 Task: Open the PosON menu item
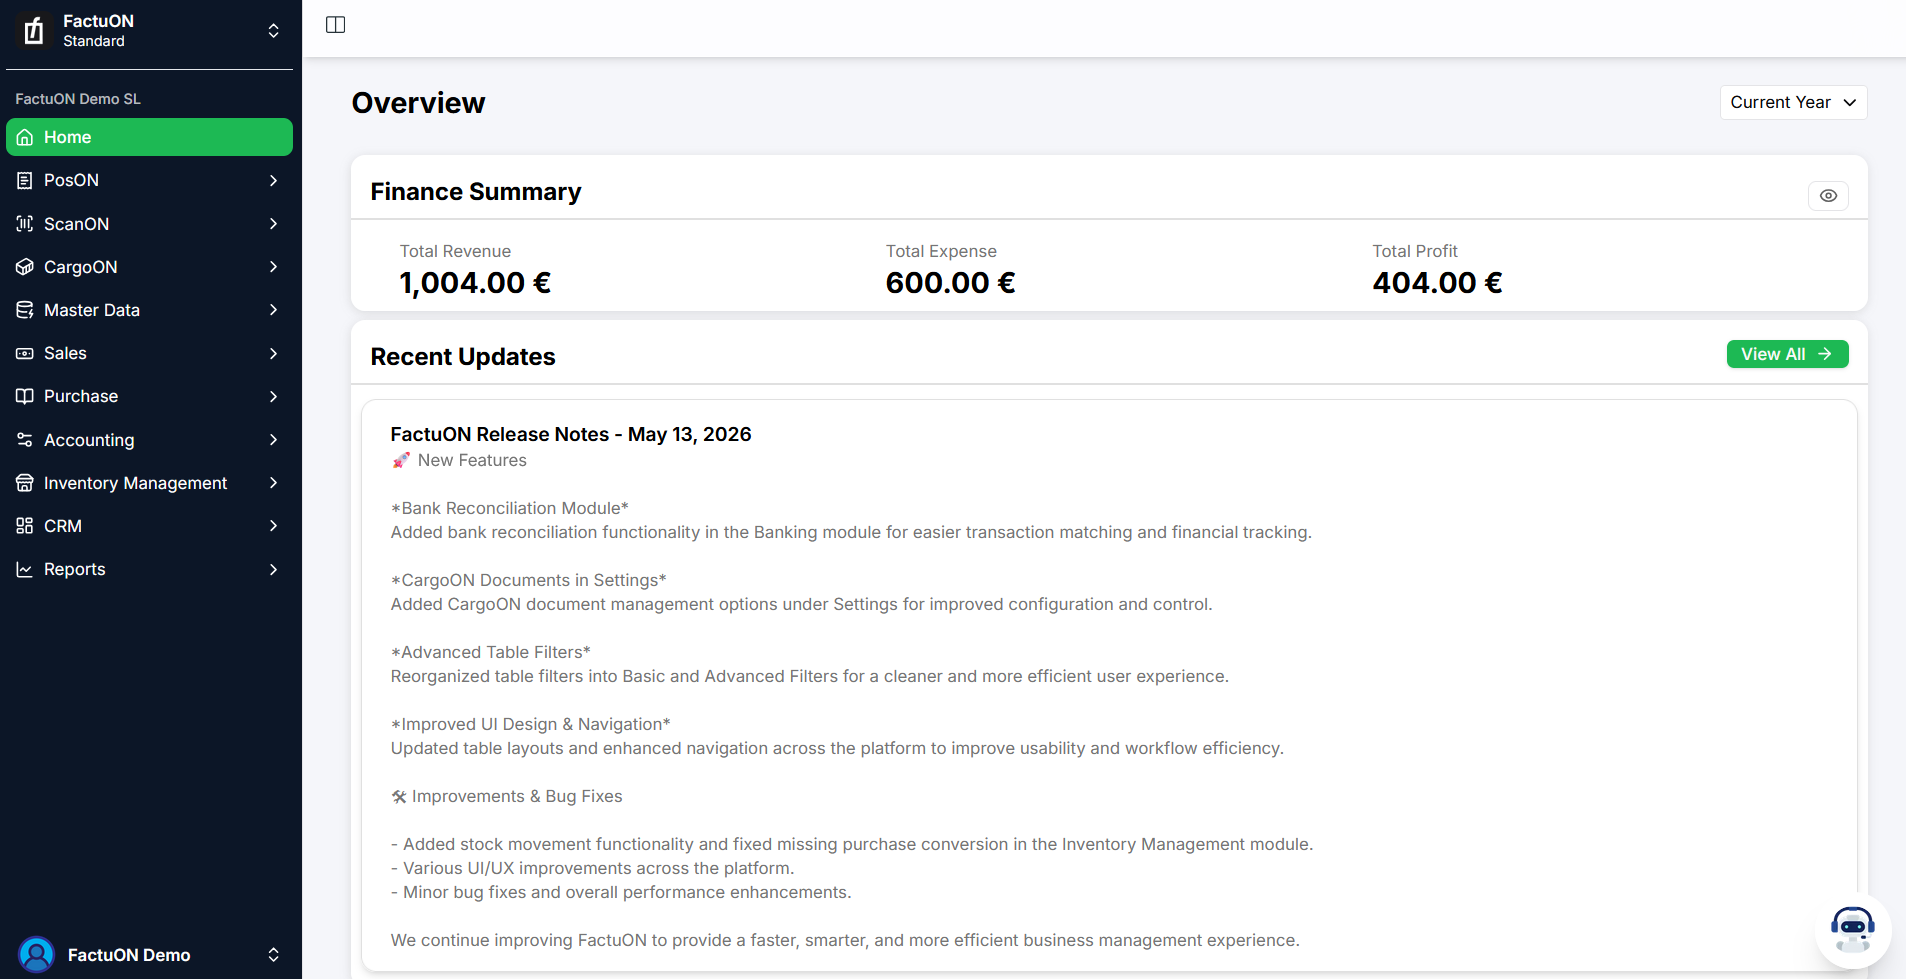[149, 181]
